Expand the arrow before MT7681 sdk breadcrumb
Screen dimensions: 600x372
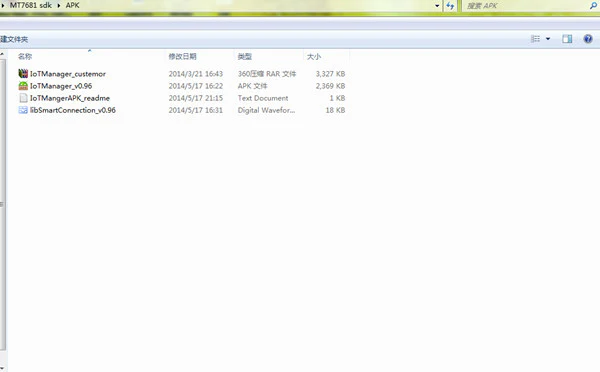tap(3, 6)
